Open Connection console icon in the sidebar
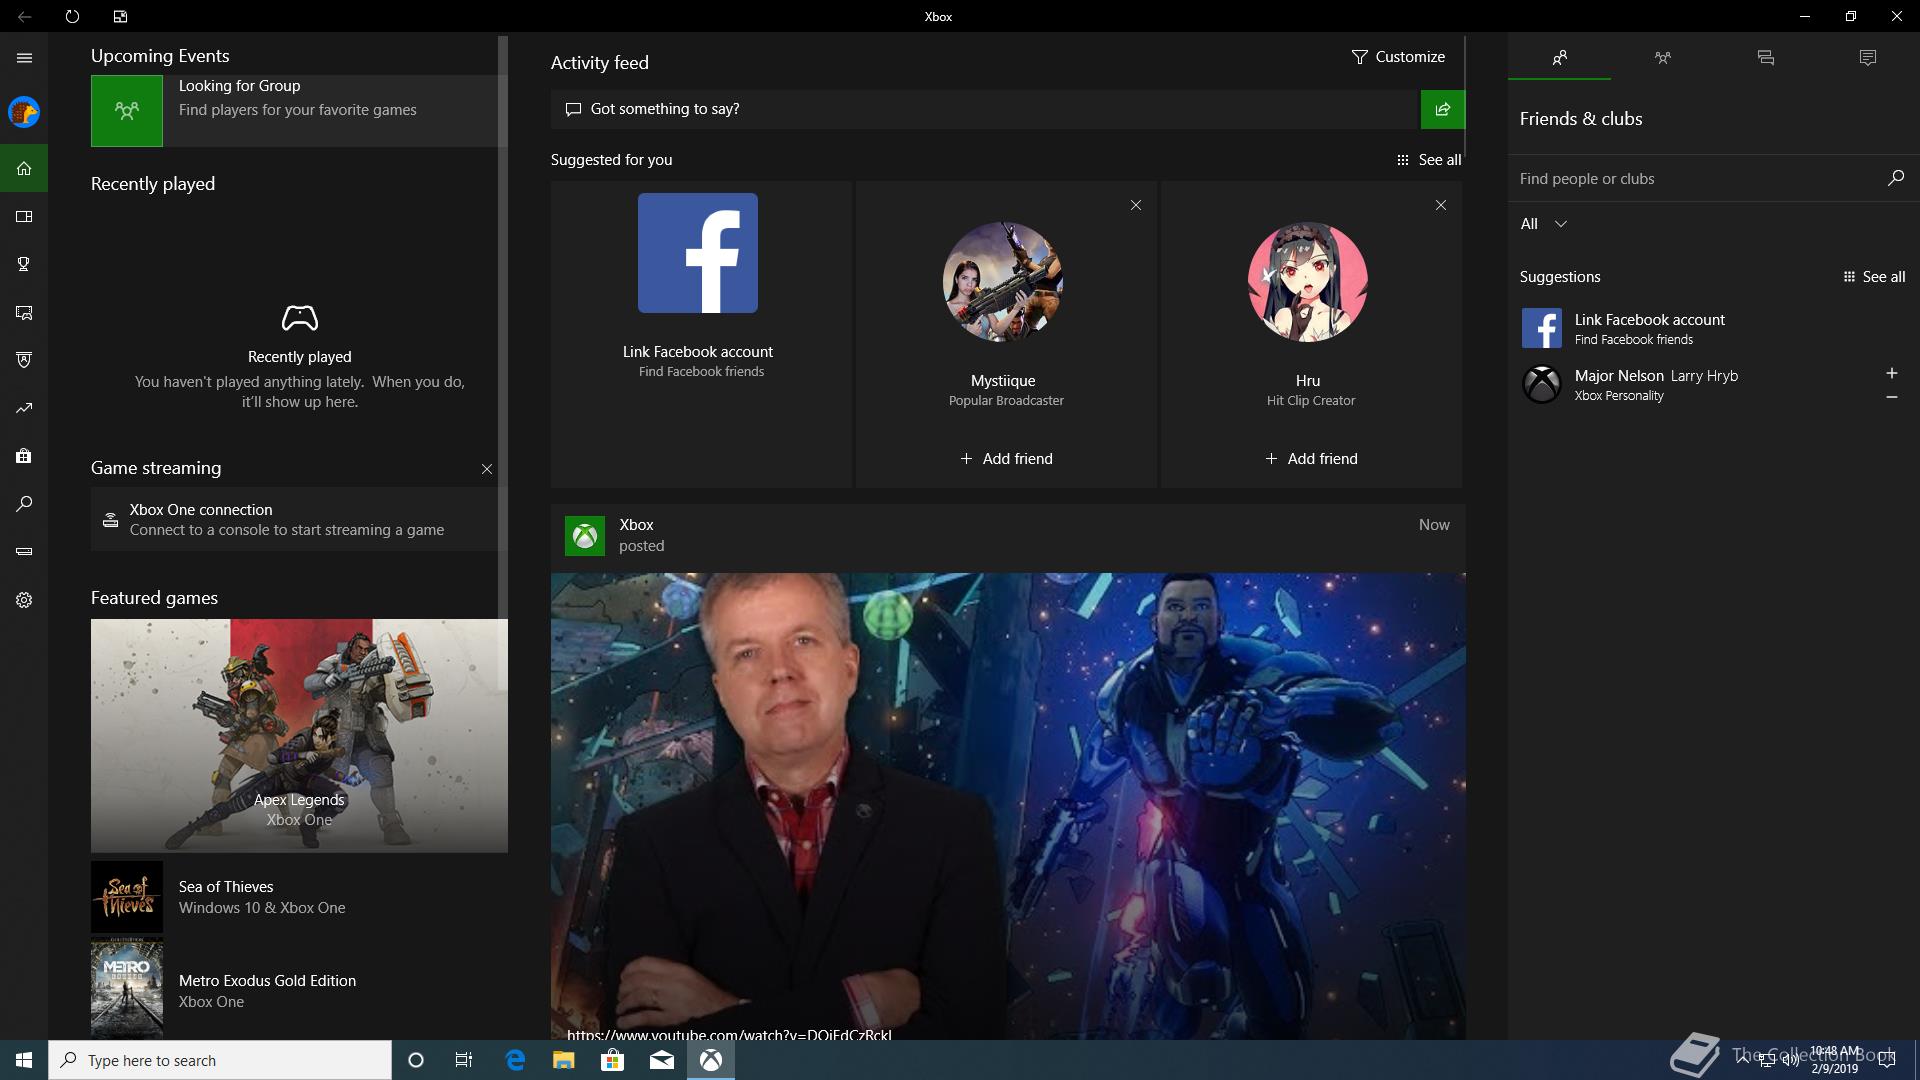 pyautogui.click(x=24, y=552)
